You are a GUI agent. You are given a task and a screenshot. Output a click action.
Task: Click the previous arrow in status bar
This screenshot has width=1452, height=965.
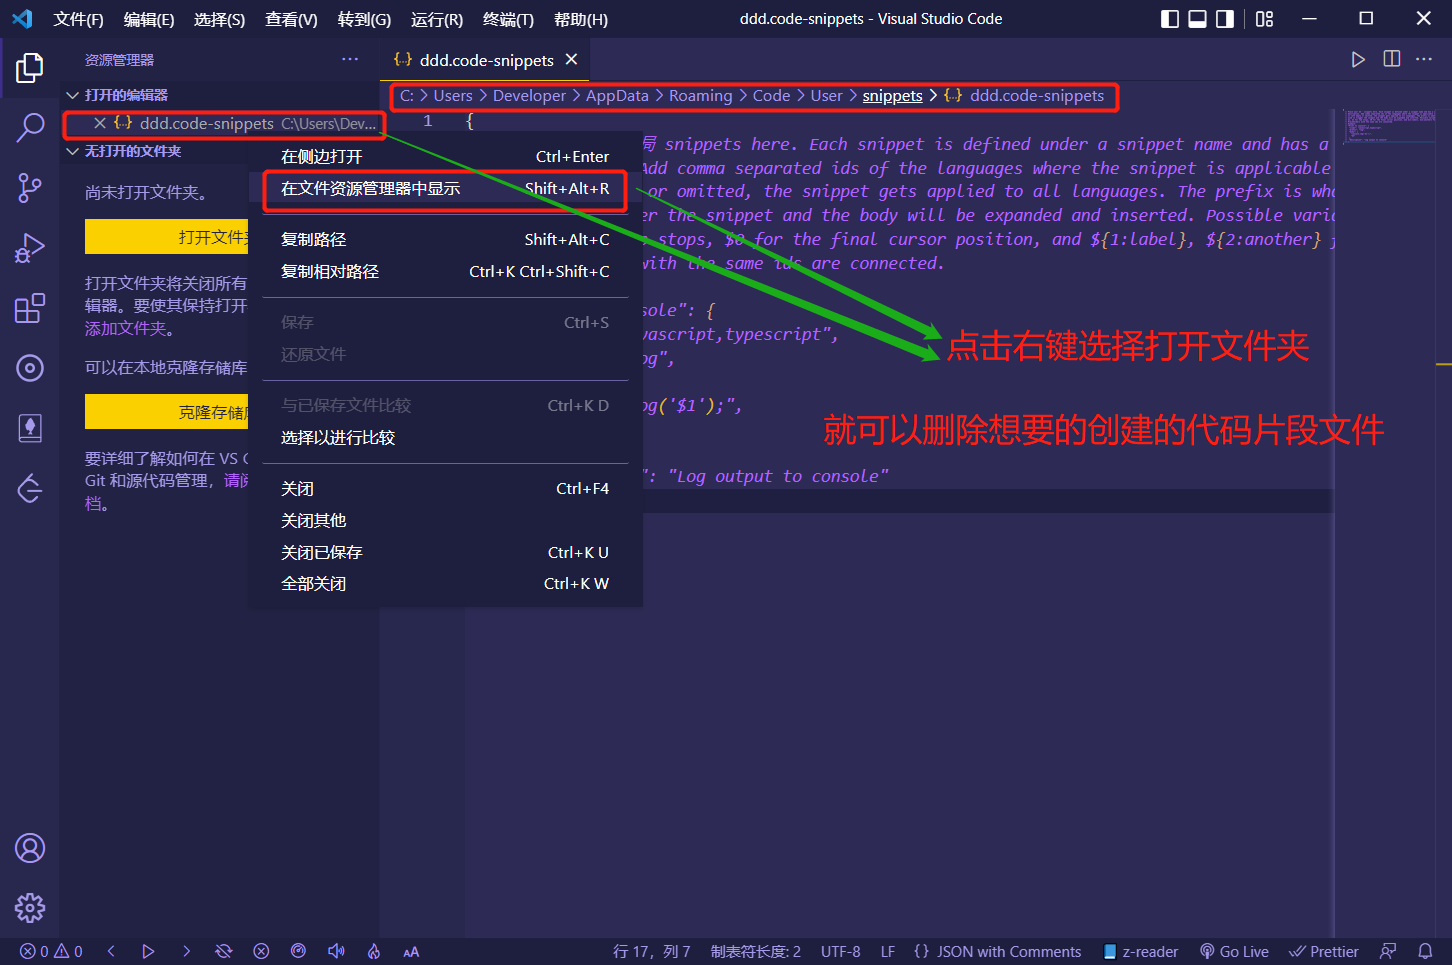(x=111, y=952)
